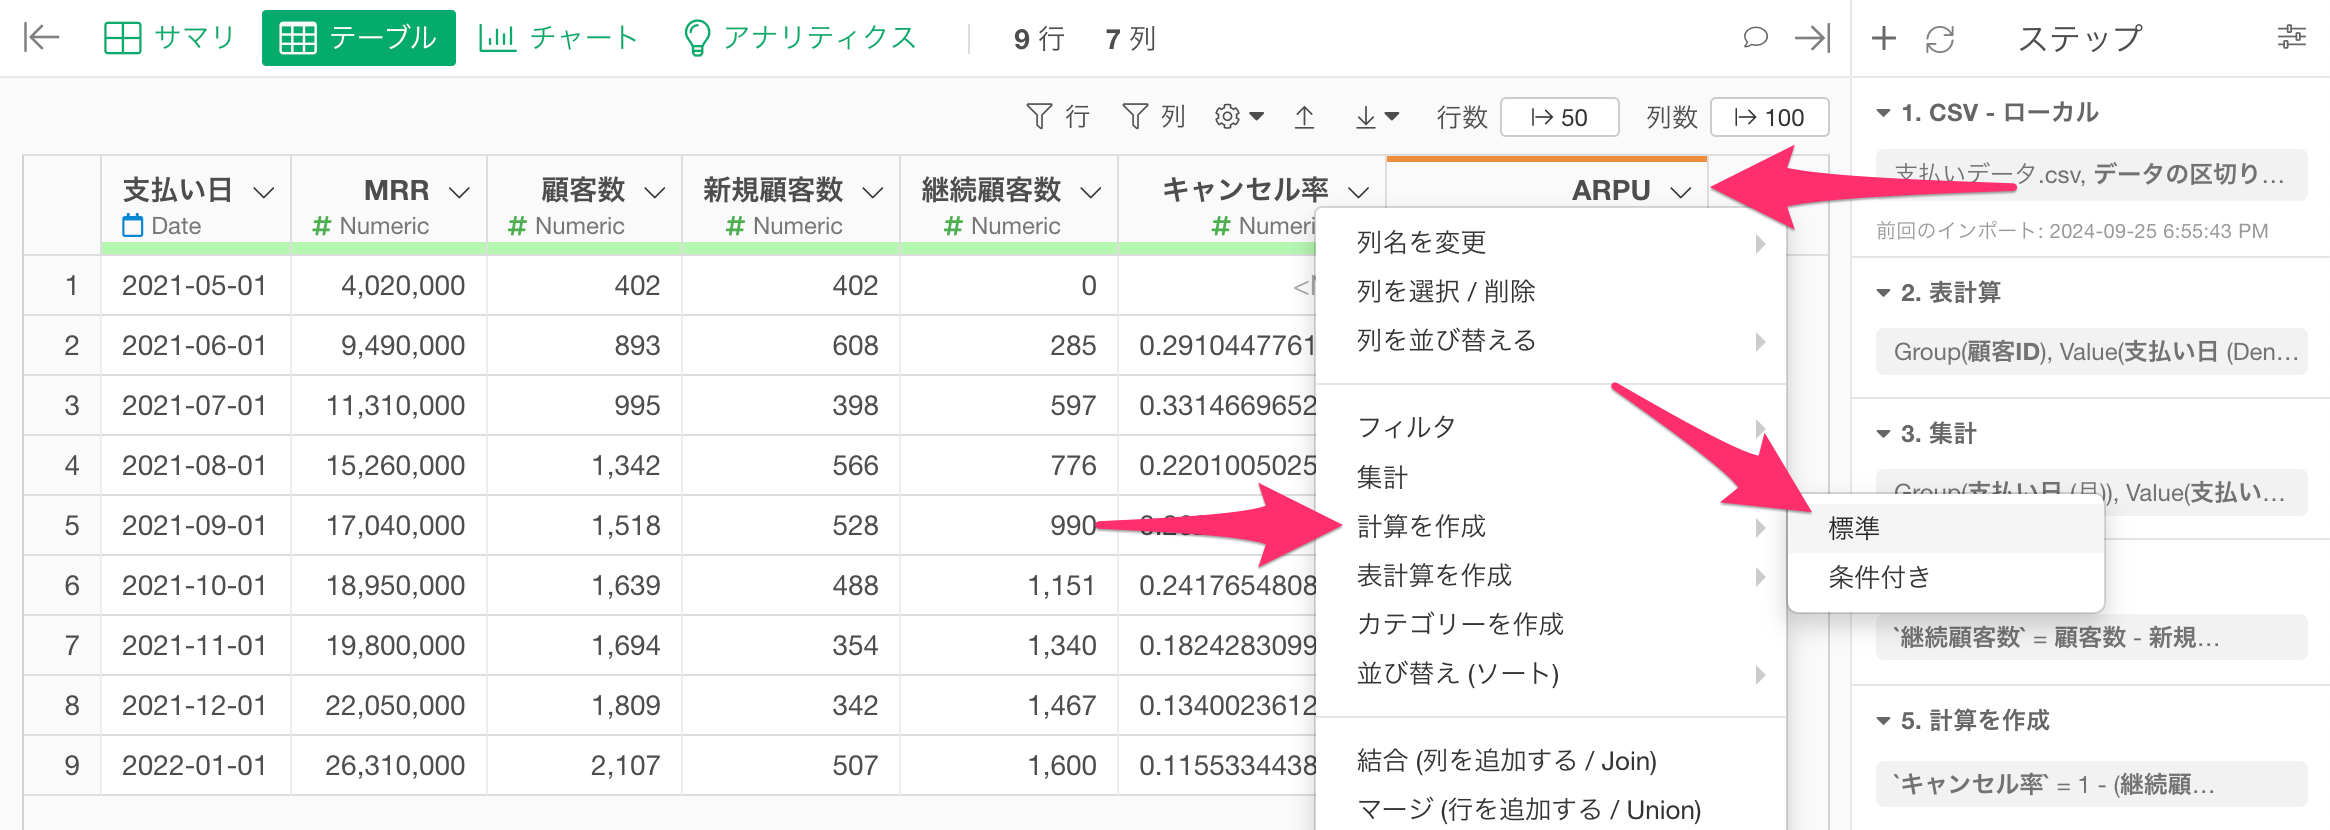Choose 並び替え (ソート) from the menu
2330x830 pixels.
click(1551, 673)
